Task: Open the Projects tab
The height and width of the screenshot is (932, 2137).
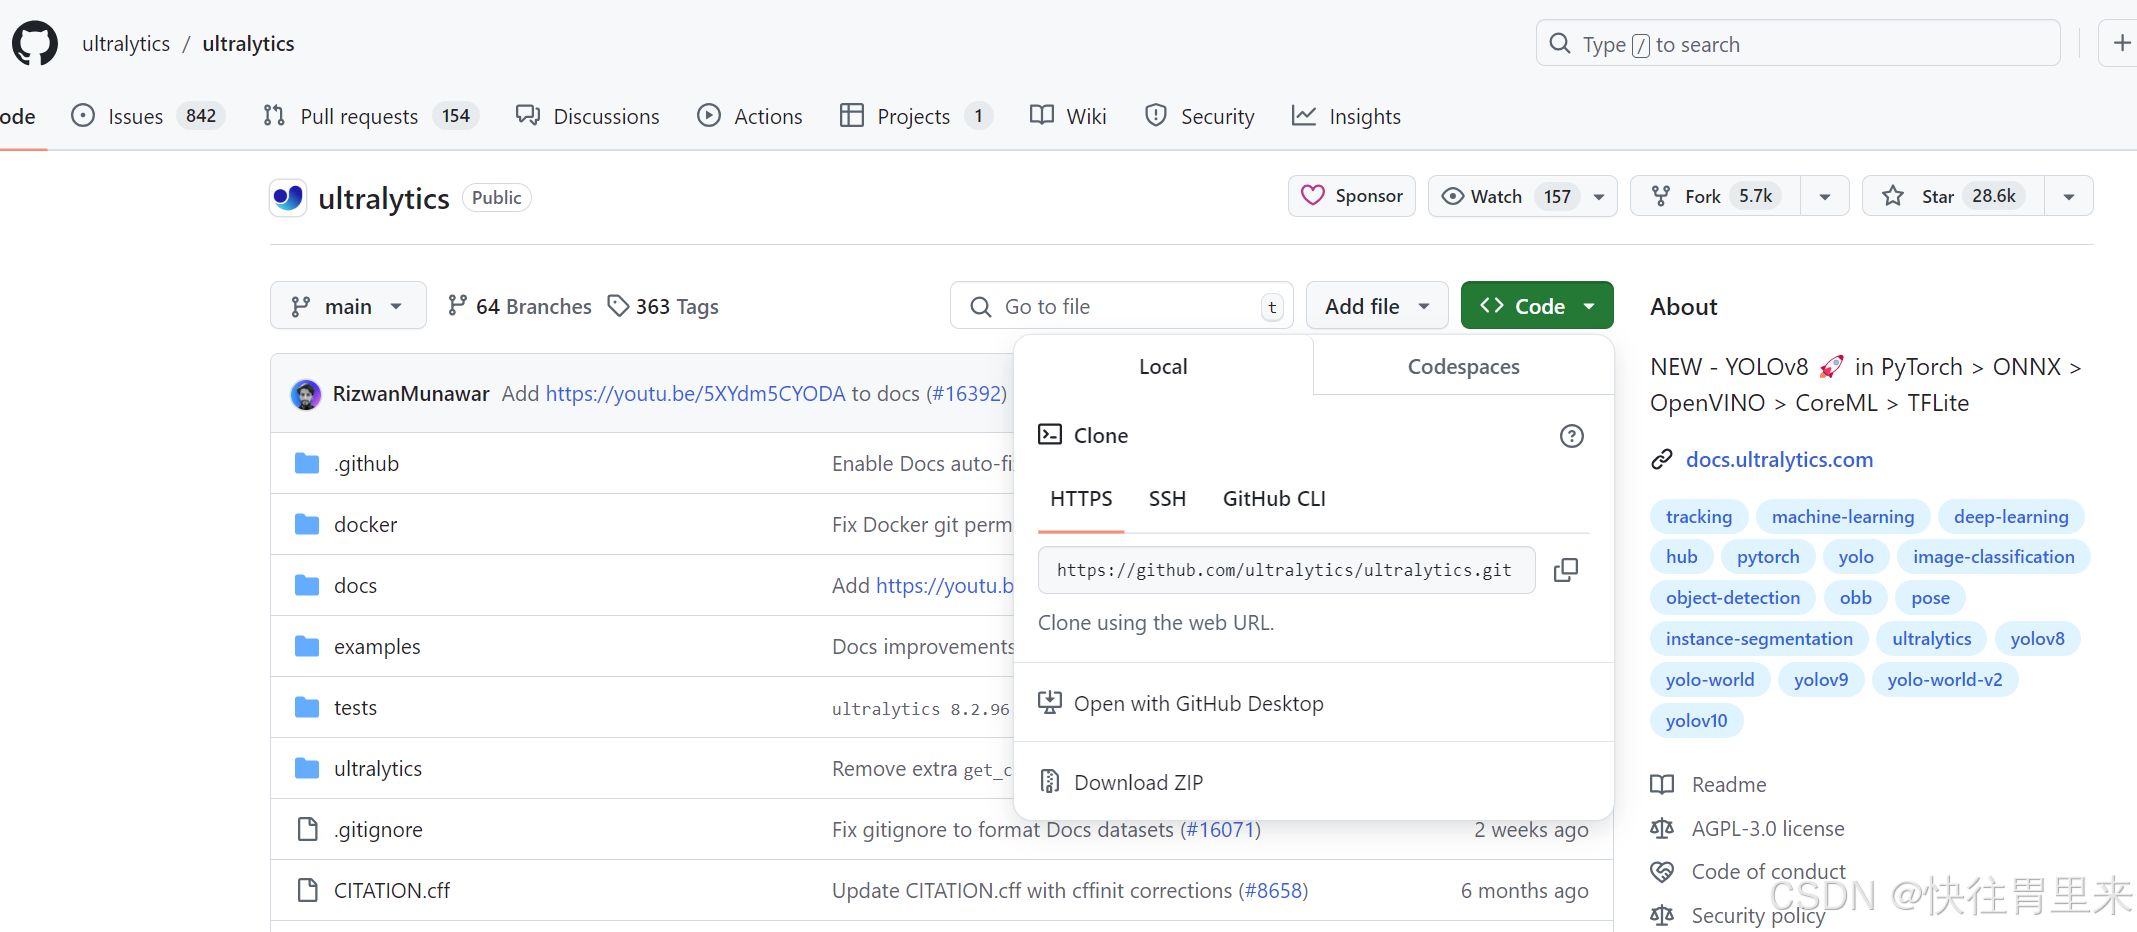Action: (916, 116)
